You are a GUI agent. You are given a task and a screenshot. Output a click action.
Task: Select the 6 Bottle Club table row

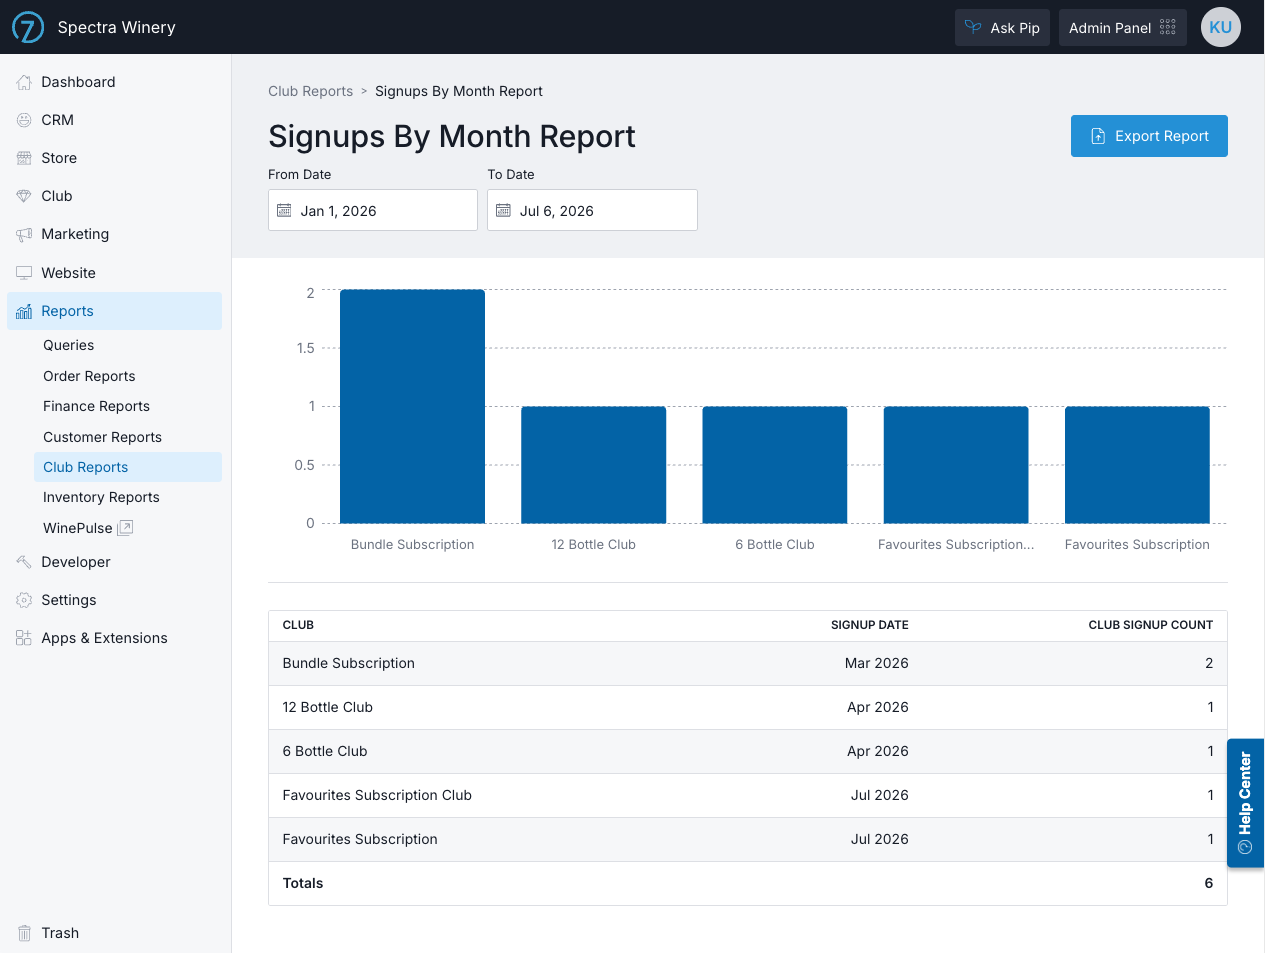[748, 751]
